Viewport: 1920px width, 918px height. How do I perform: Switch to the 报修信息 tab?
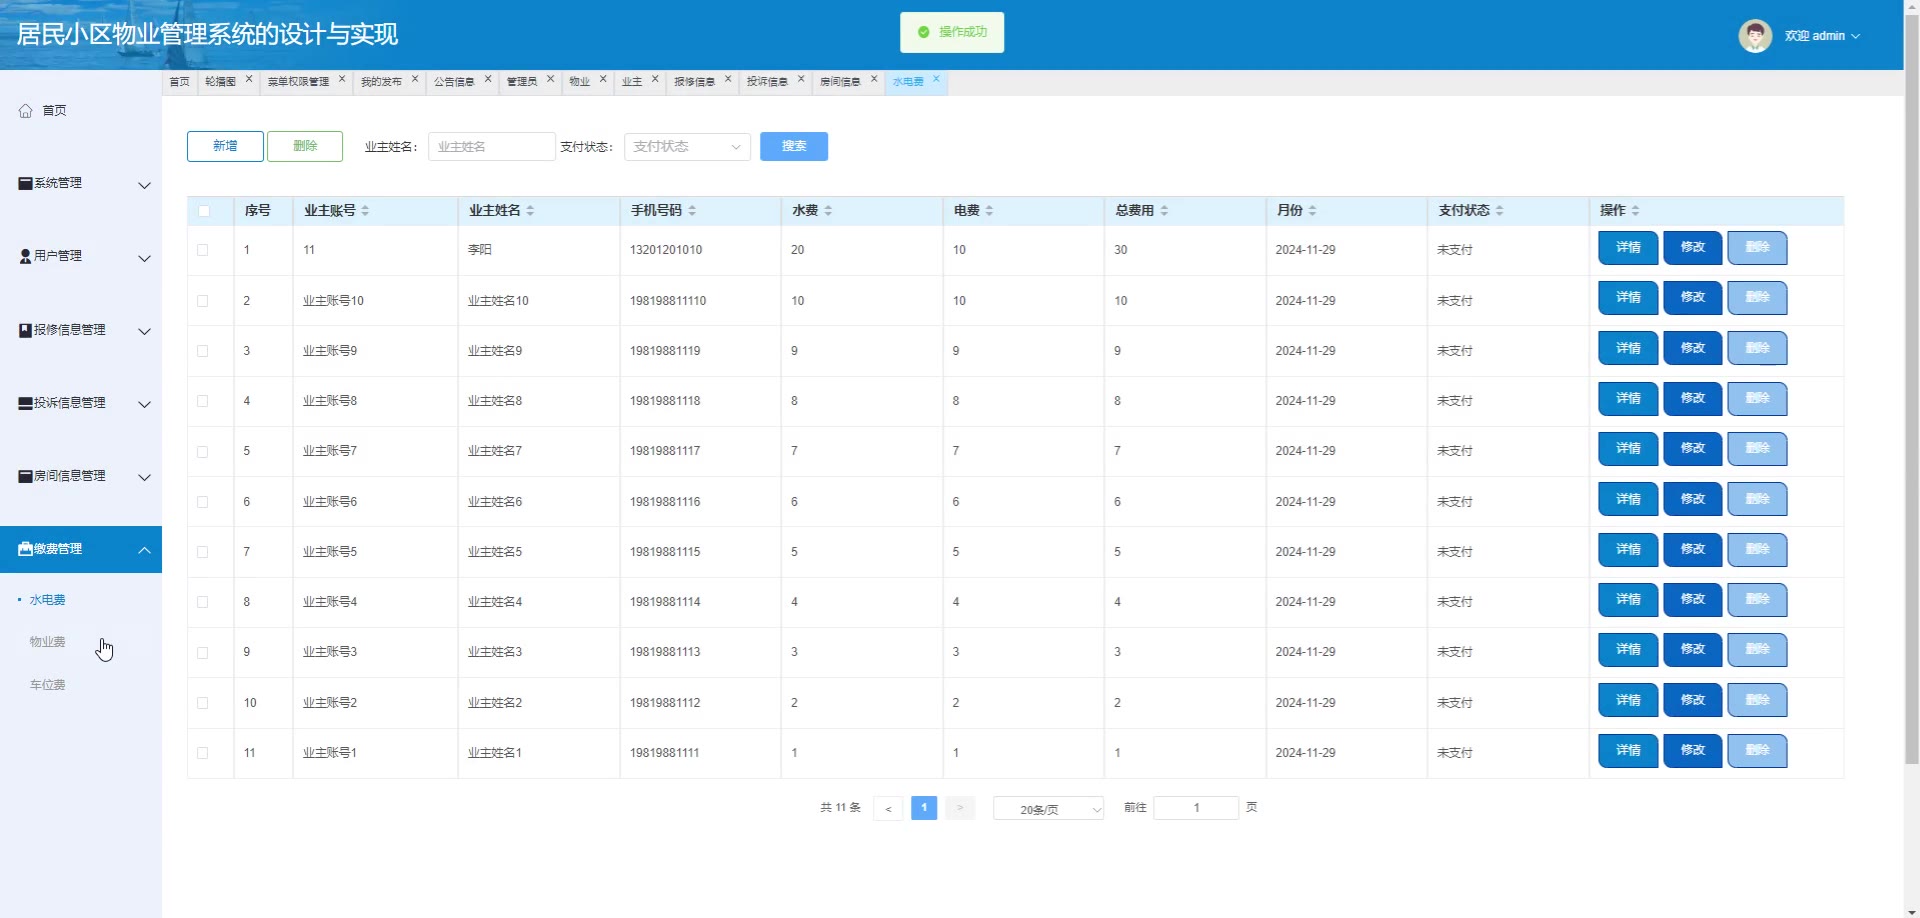[694, 82]
